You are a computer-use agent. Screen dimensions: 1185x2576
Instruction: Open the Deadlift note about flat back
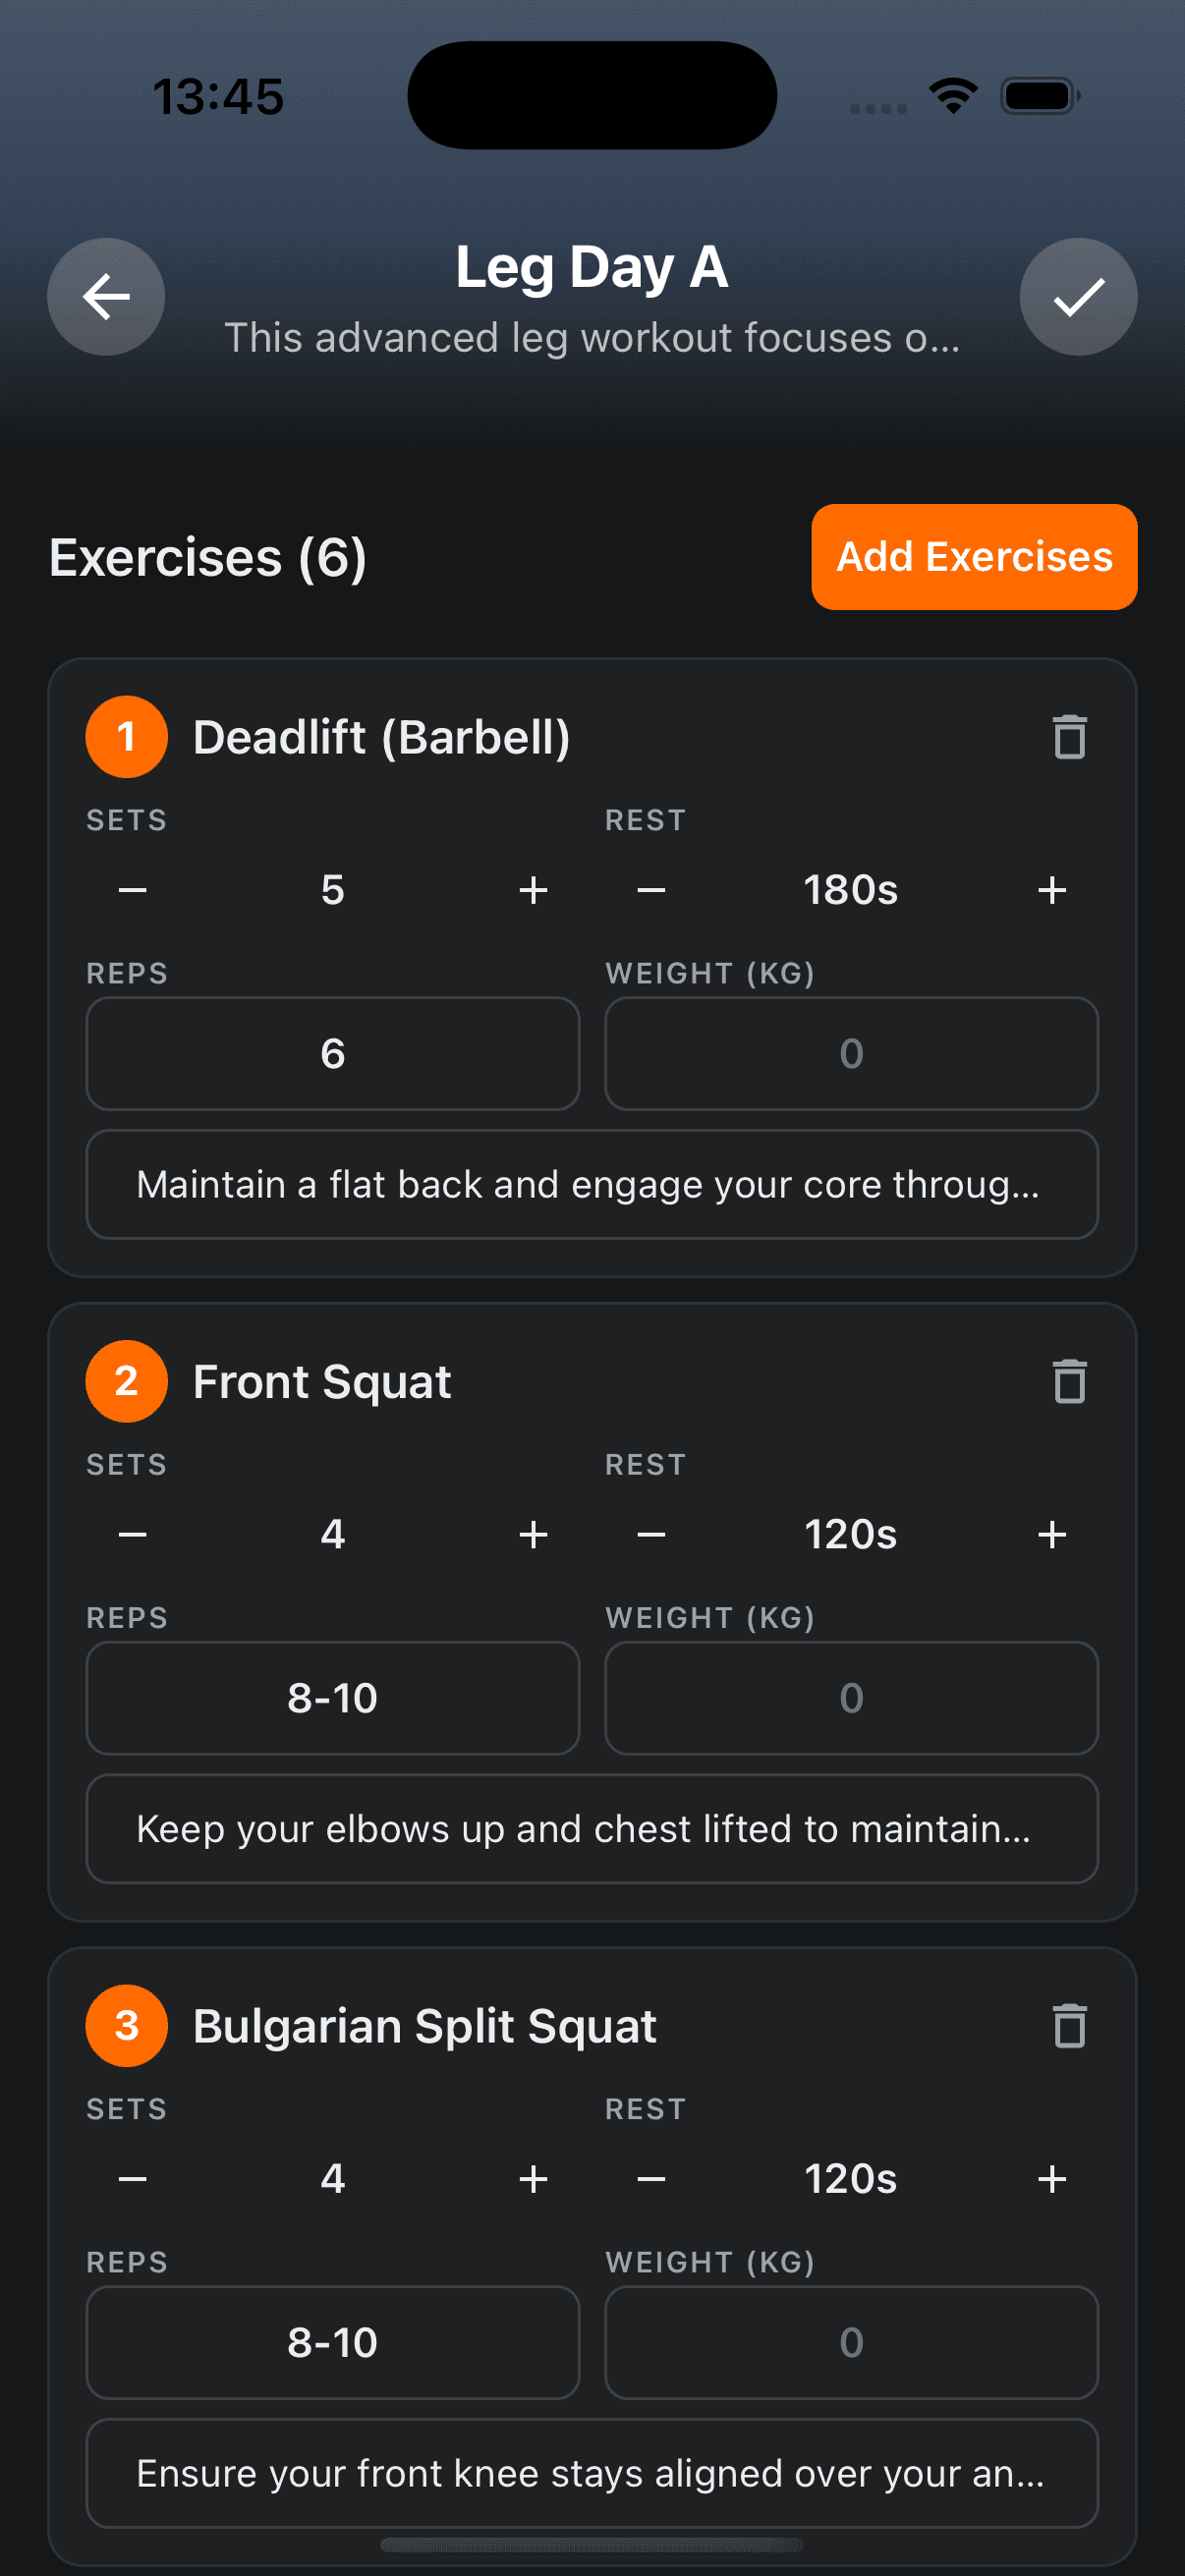(592, 1184)
